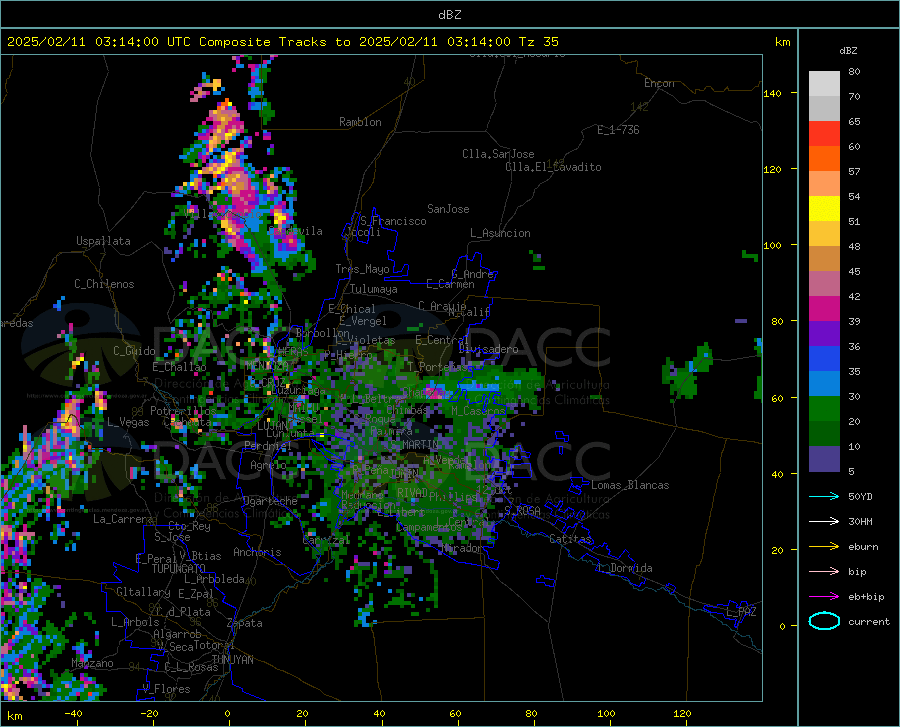The width and height of the screenshot is (900, 727).
Task: Click the Perdriel location label
Action: click(x=268, y=445)
